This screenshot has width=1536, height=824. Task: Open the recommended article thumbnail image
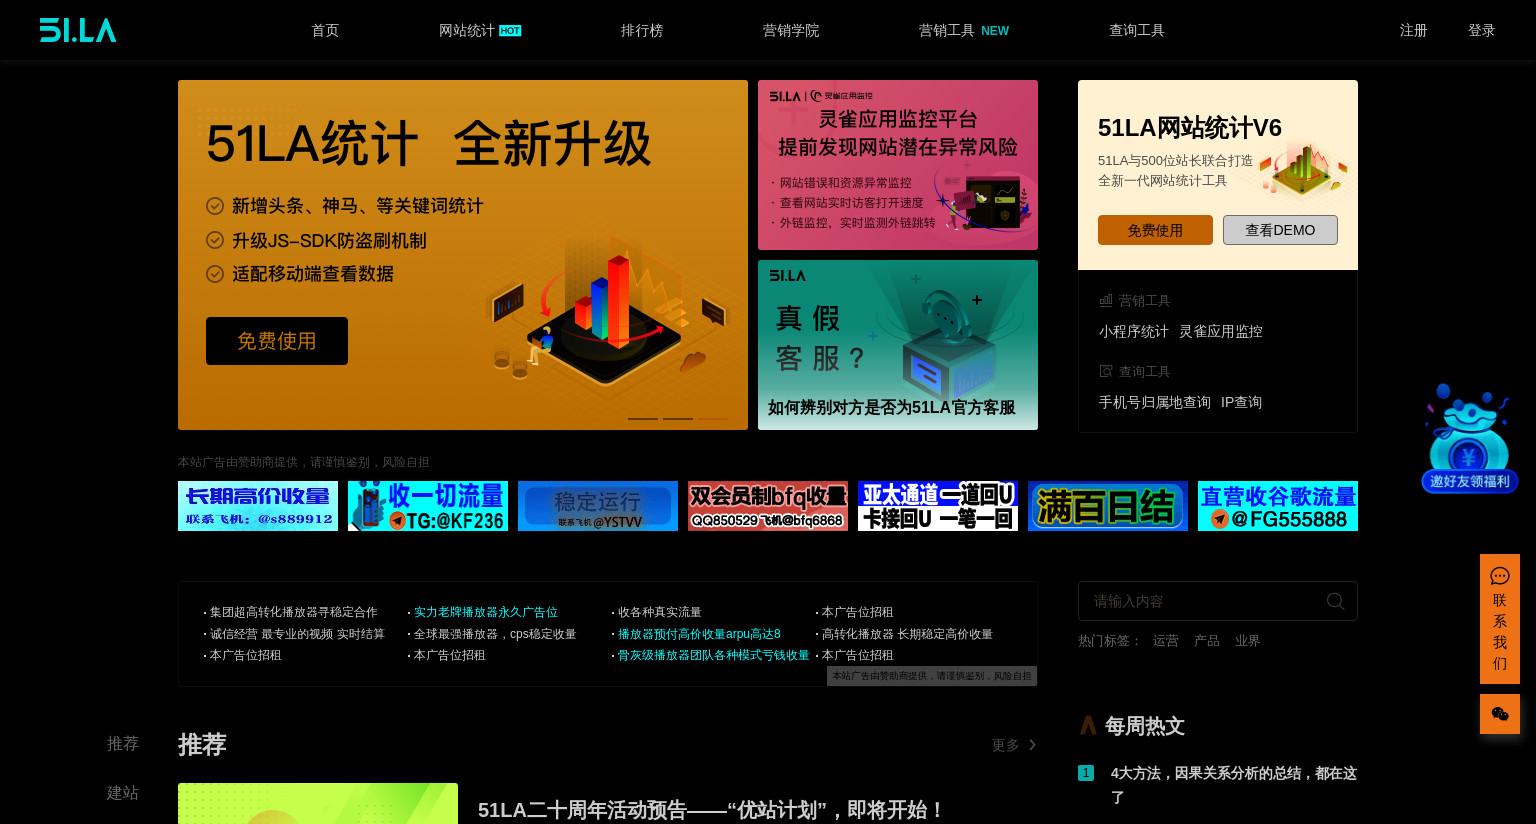coord(318,804)
